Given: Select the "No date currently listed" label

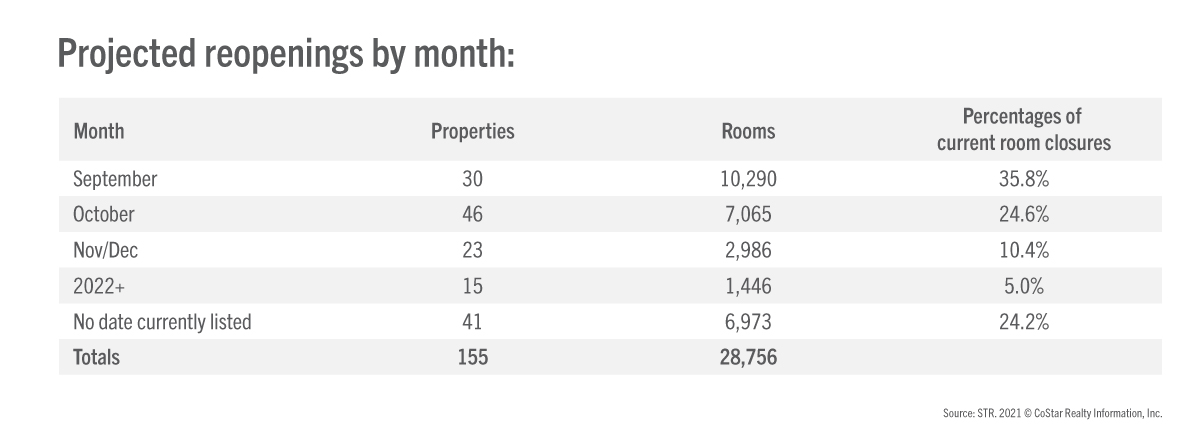Looking at the screenshot, I should point(162,322).
